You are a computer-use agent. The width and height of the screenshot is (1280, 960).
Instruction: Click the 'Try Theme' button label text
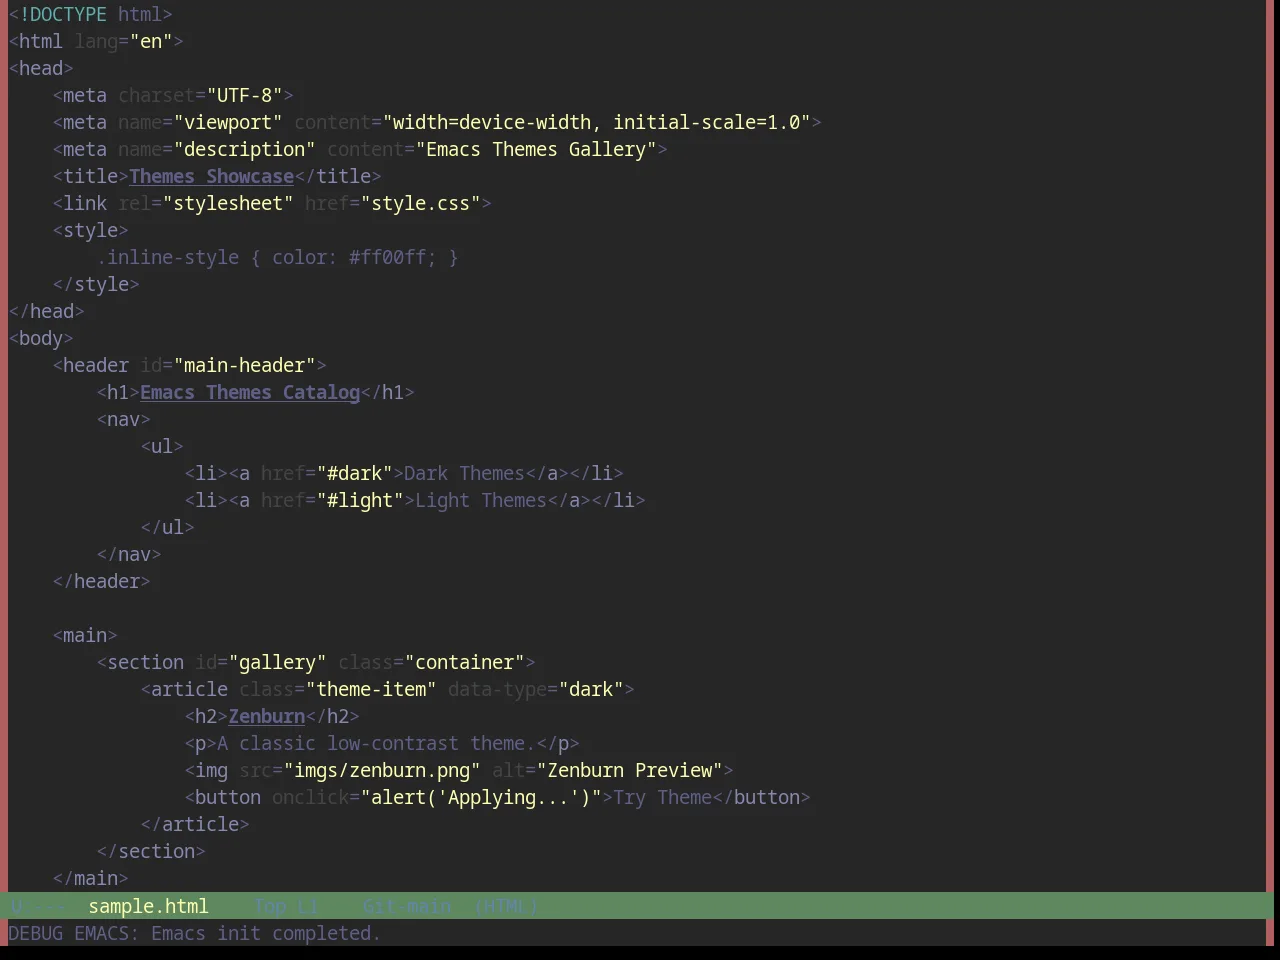[x=662, y=797]
